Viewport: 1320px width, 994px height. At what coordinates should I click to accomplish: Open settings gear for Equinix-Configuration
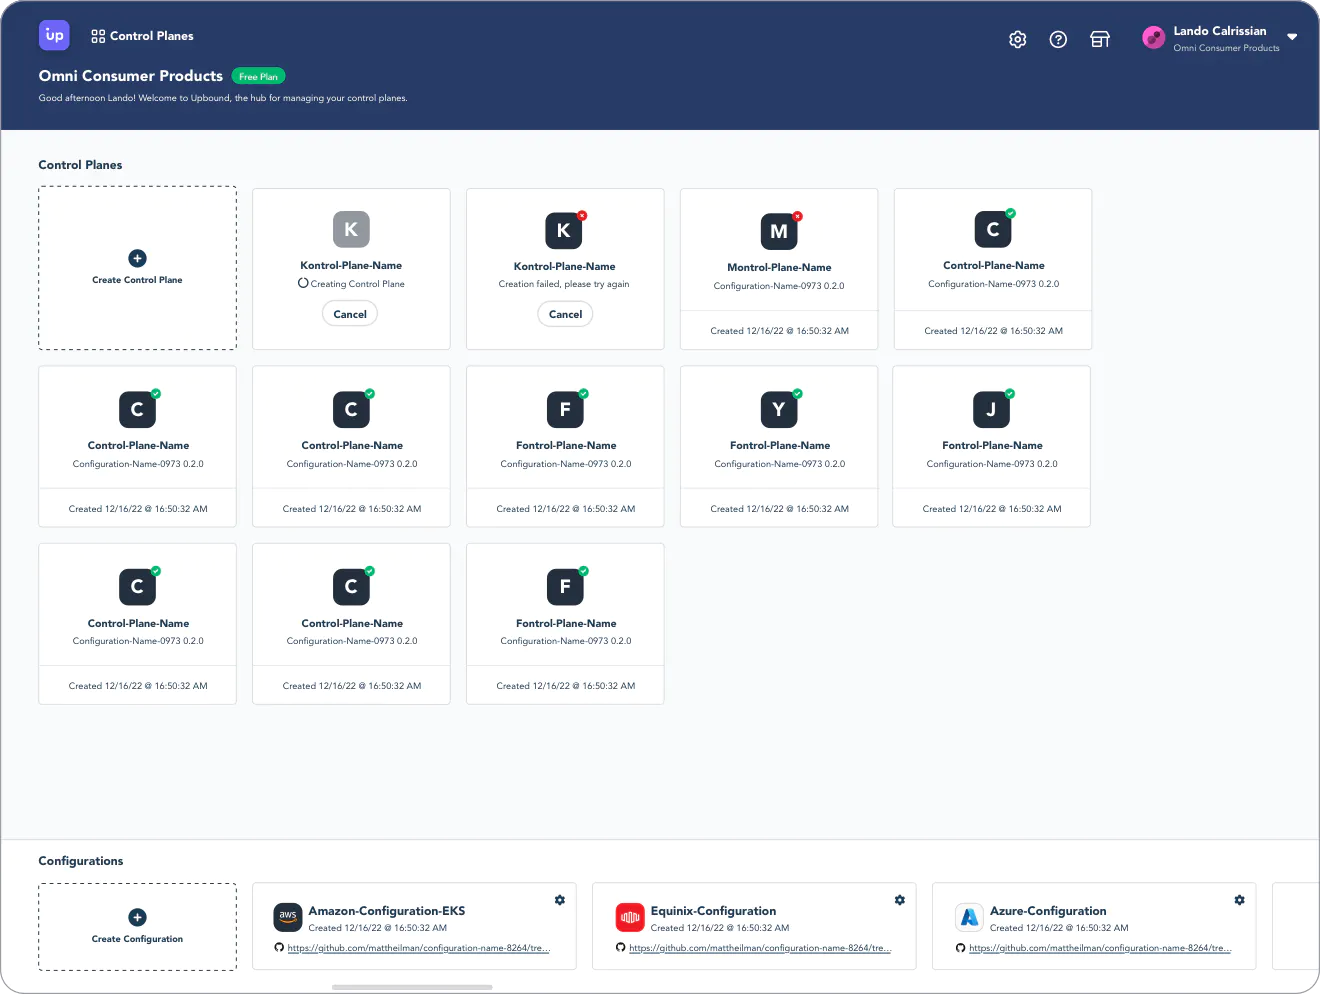pyautogui.click(x=900, y=900)
